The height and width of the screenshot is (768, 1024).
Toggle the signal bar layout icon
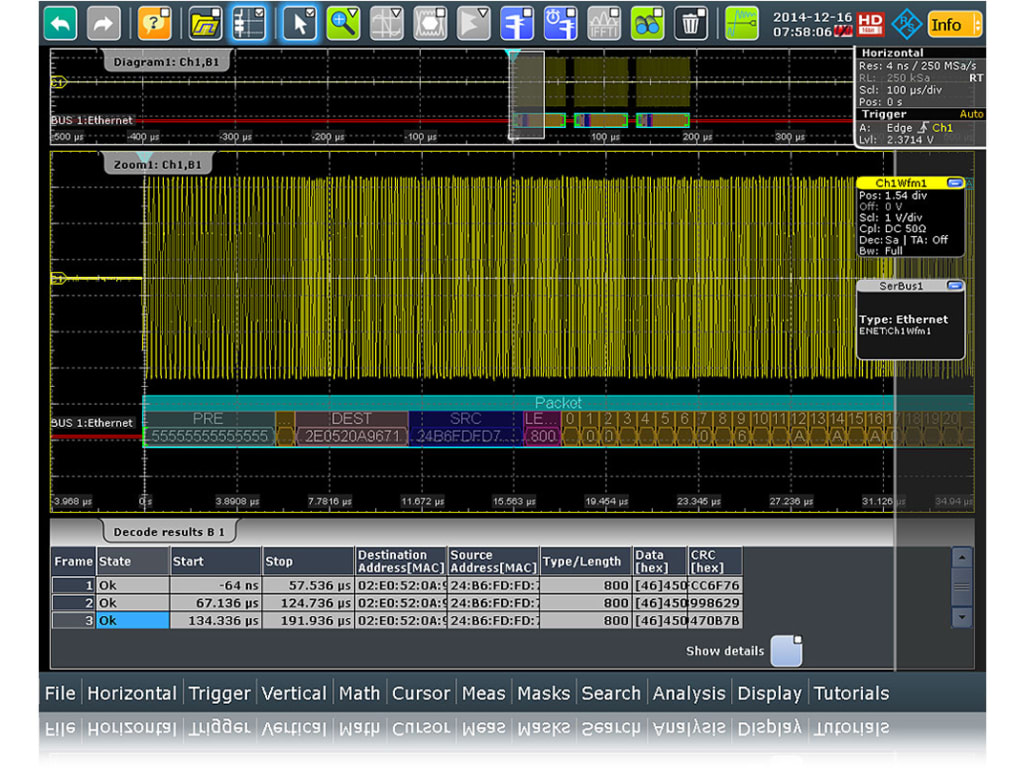(x=249, y=24)
